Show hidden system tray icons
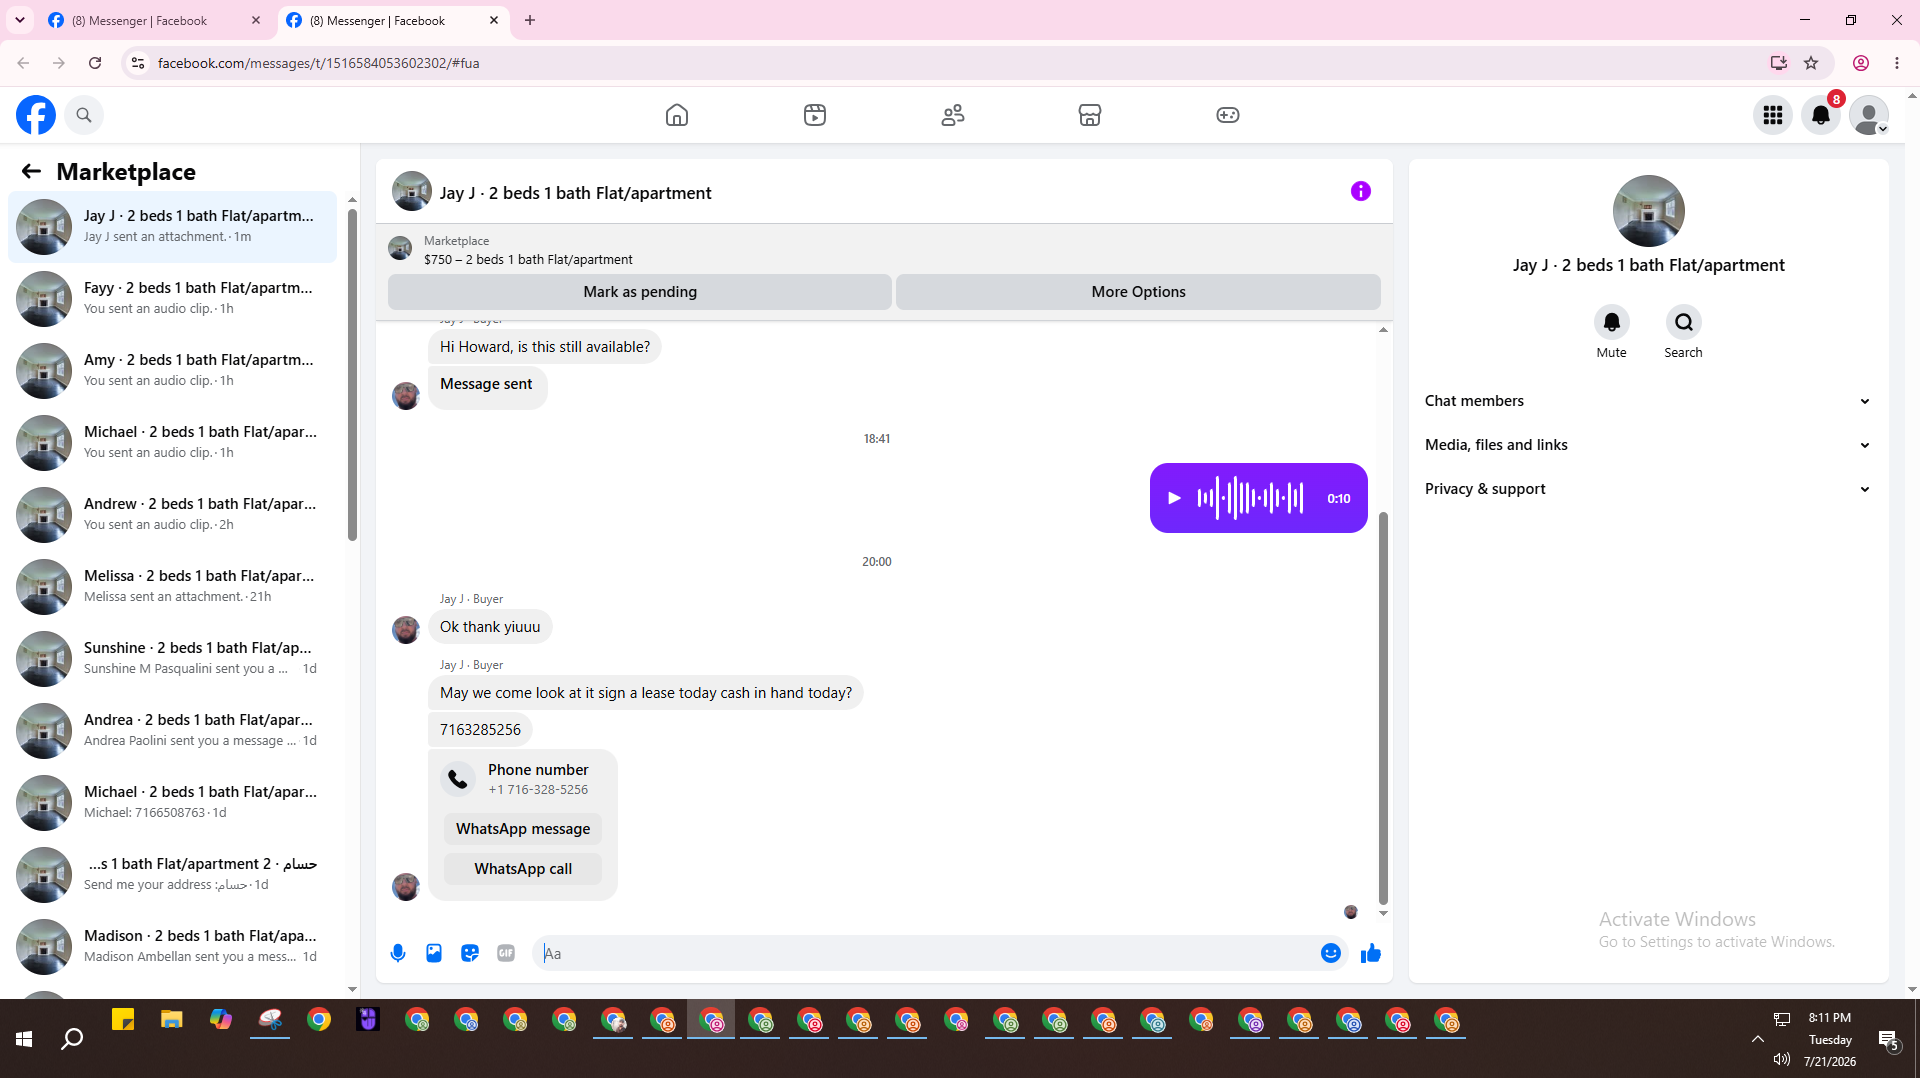 click(x=1757, y=1039)
